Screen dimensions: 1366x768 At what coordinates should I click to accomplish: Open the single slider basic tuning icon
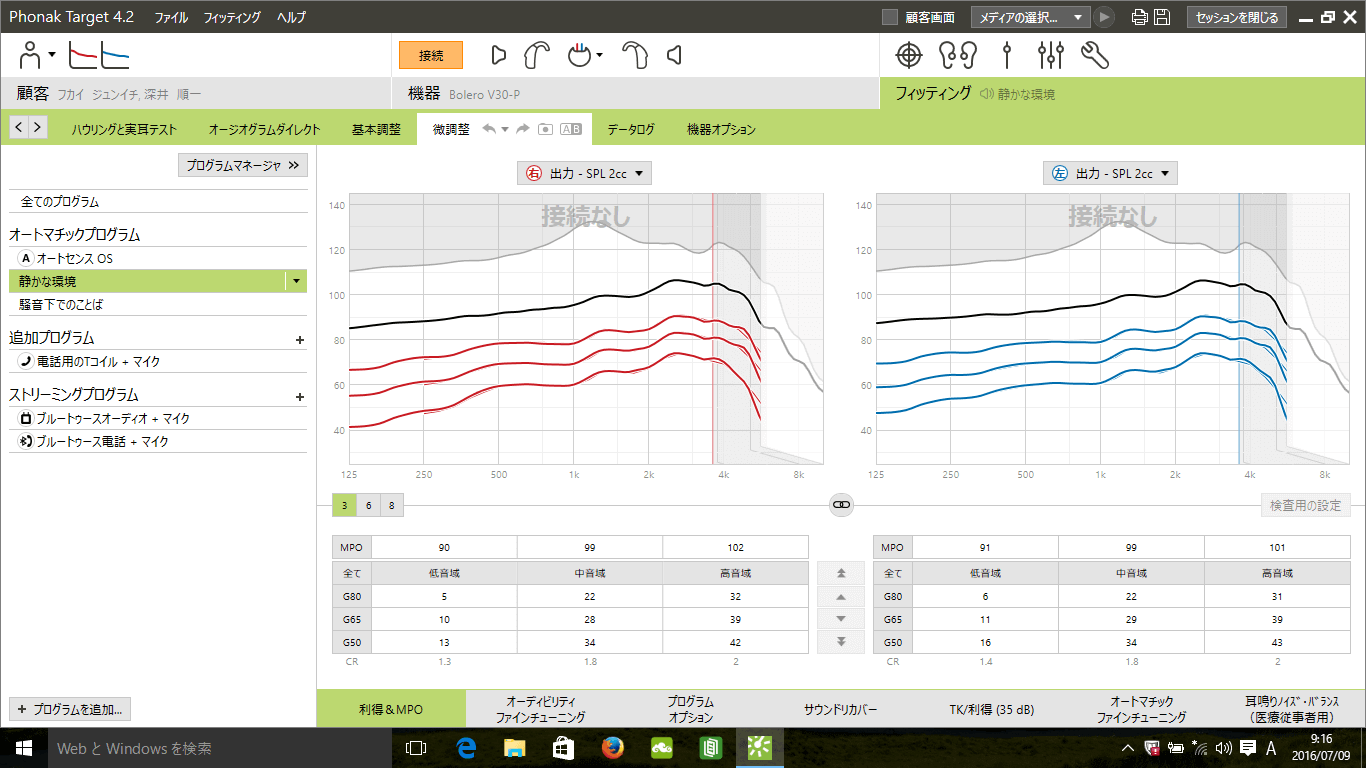pos(1007,55)
